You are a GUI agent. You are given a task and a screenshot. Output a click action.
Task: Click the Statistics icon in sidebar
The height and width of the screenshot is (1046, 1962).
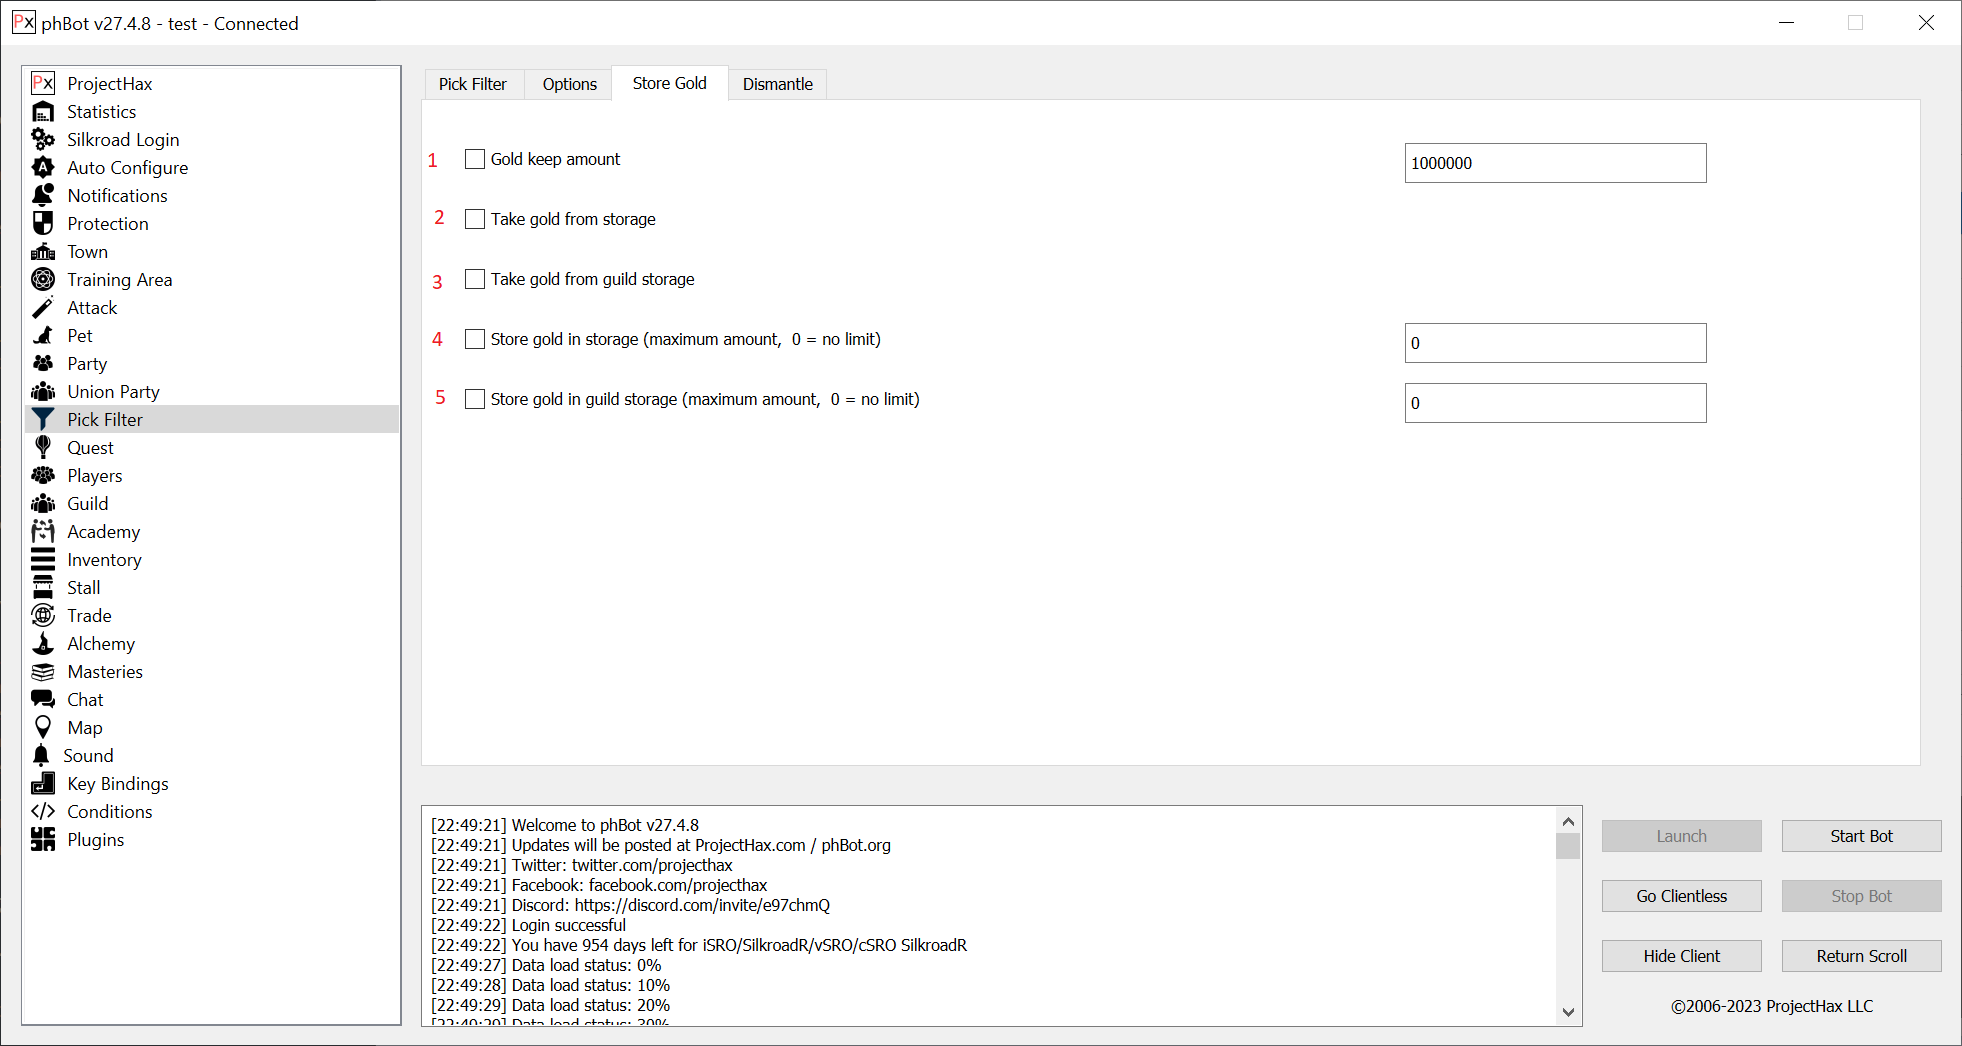tap(43, 112)
